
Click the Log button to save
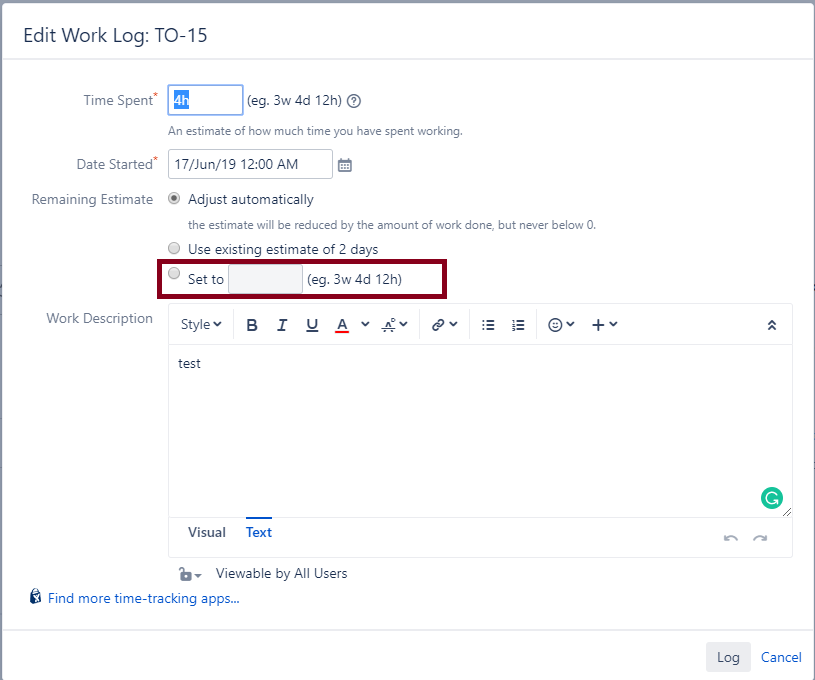pyautogui.click(x=728, y=657)
